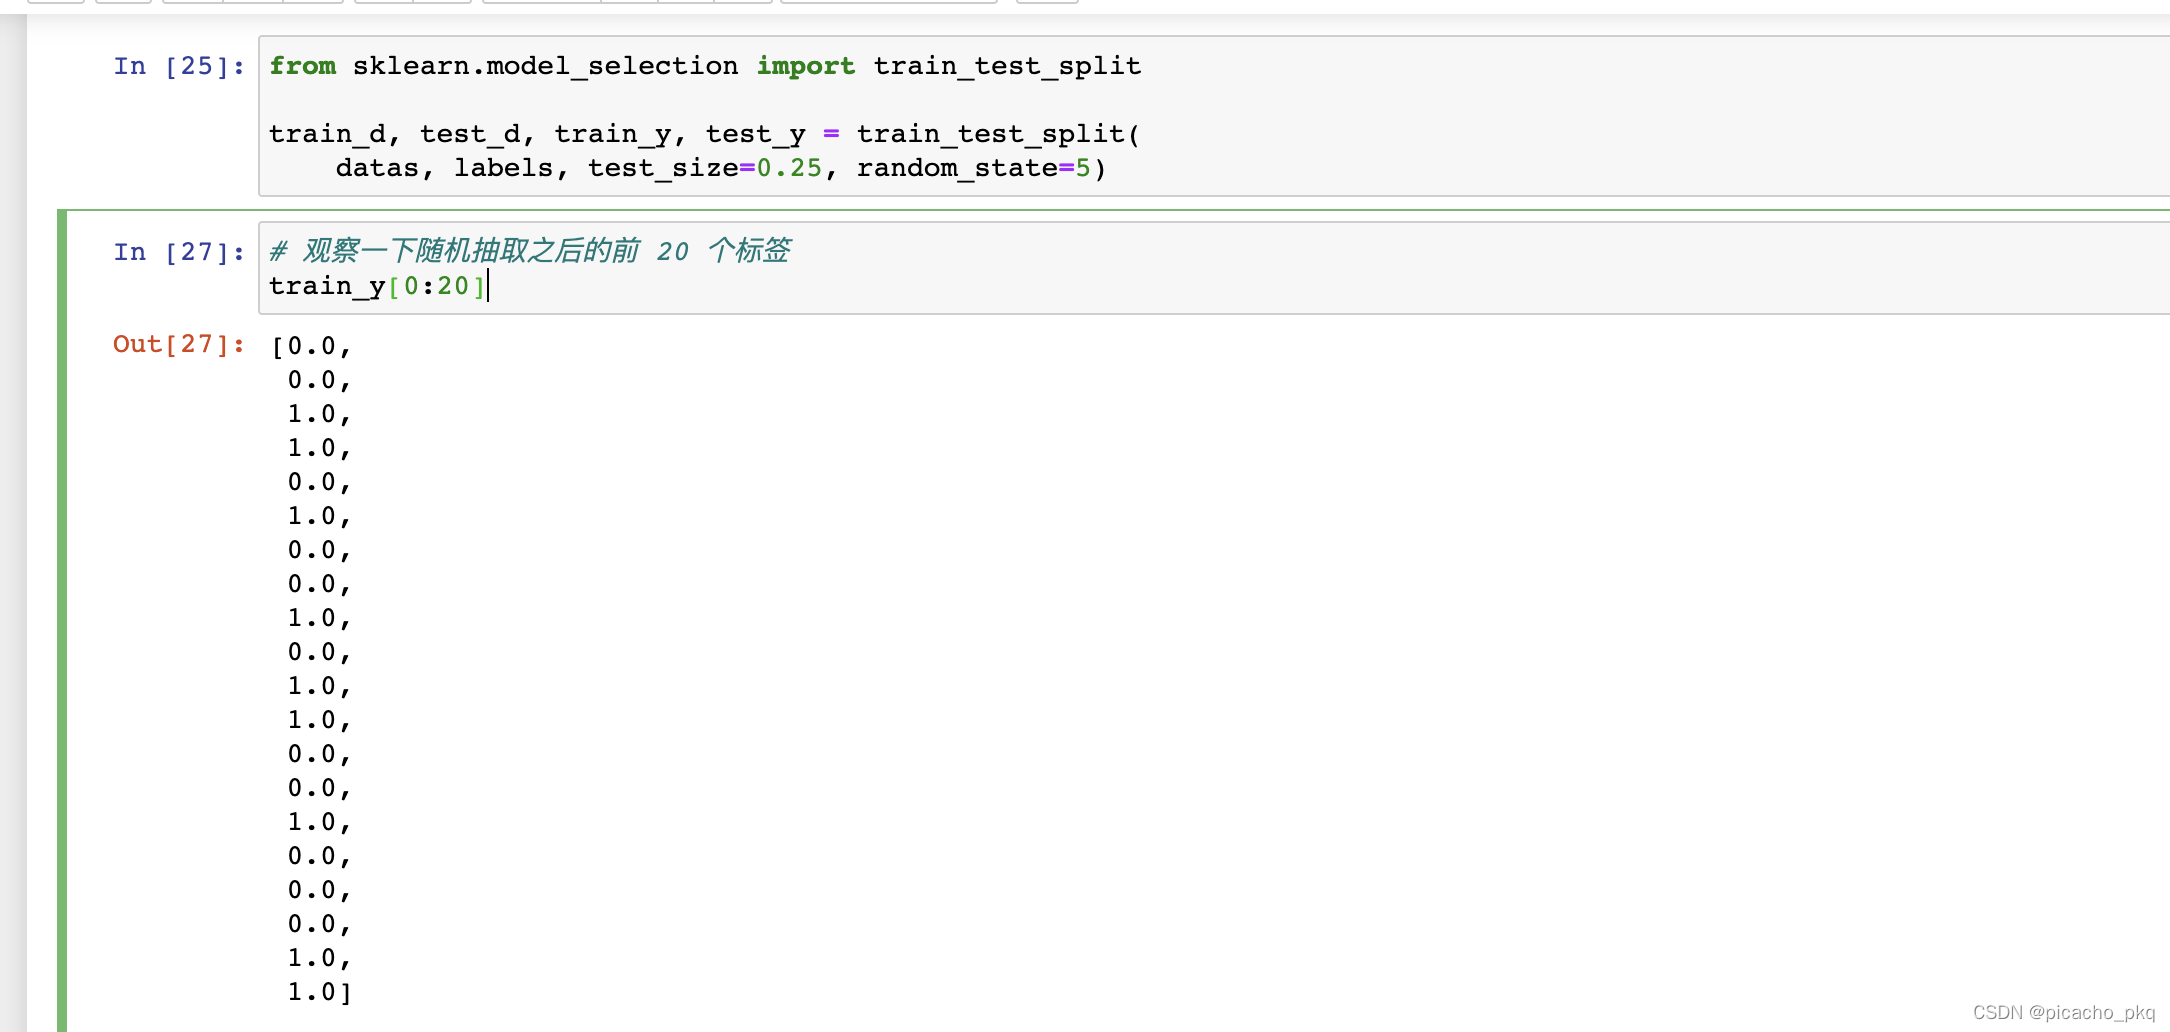Click the In [25] cell prompt
Screen dimensions: 2170x1032
(179, 66)
